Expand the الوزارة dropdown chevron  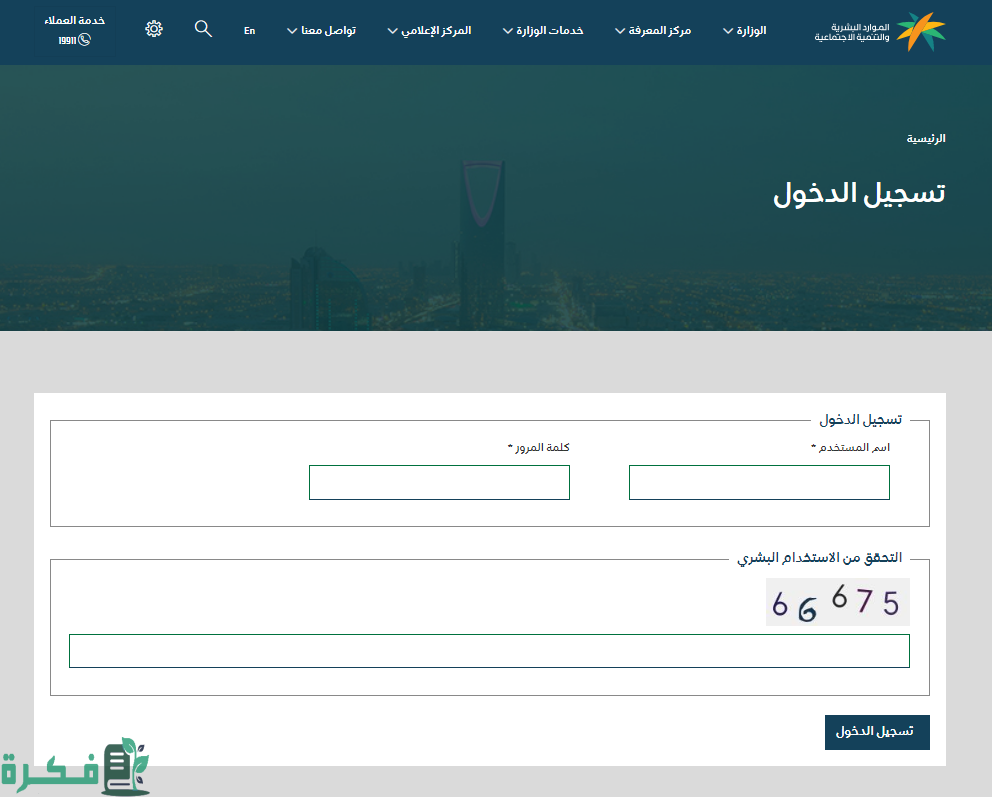point(727,31)
